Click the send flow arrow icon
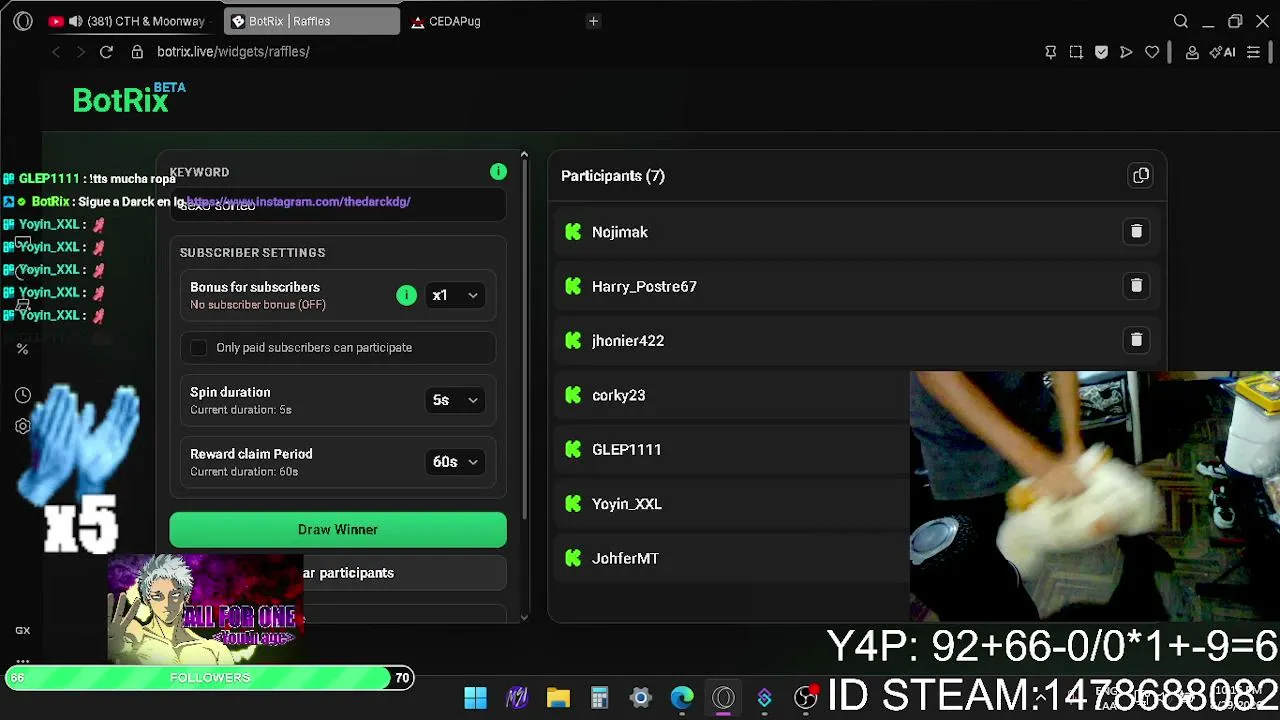 pyautogui.click(x=1126, y=52)
